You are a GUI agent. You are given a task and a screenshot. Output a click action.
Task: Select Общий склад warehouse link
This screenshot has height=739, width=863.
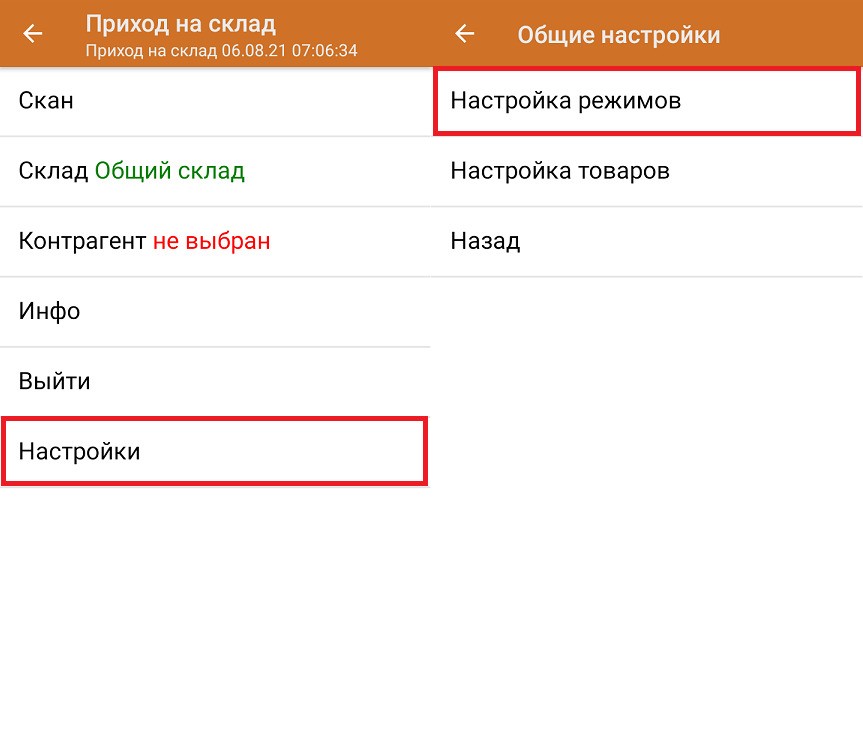point(168,170)
